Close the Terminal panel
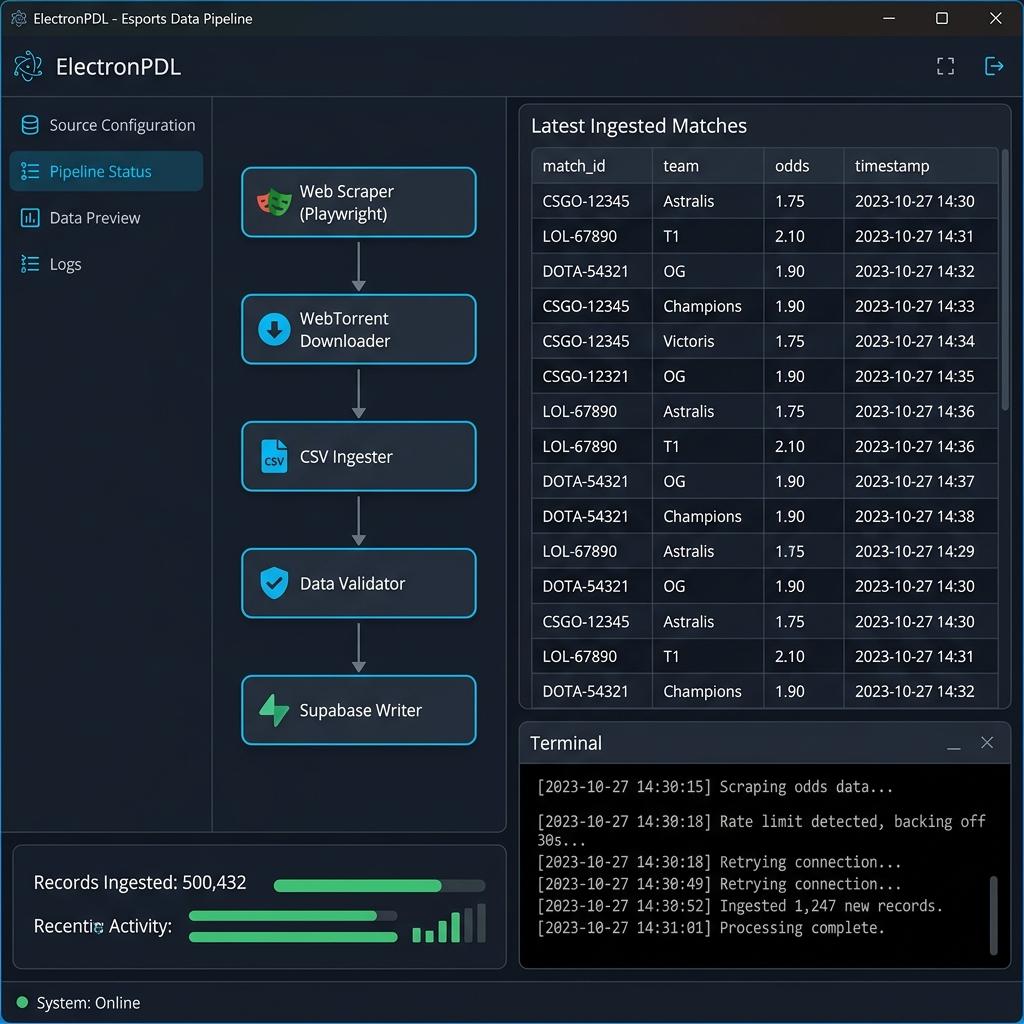Viewport: 1024px width, 1024px height. click(987, 743)
